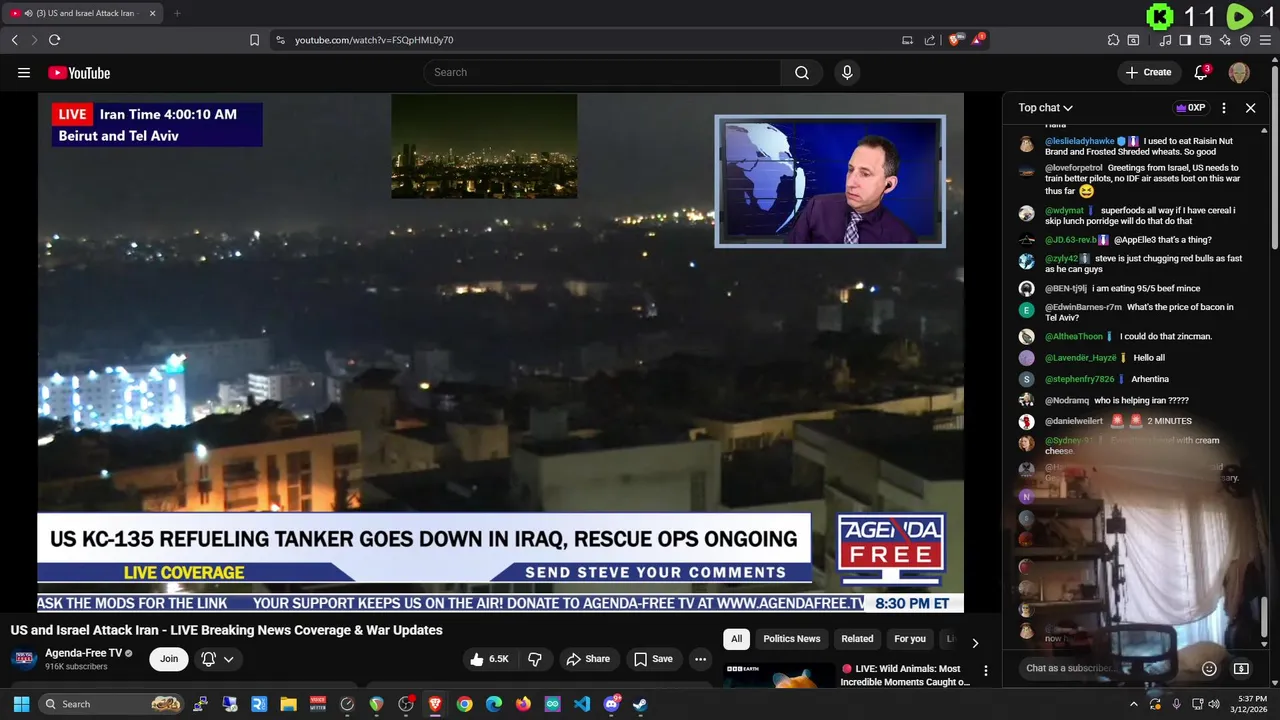The width and height of the screenshot is (1280, 720).
Task: Open Wild Animals video title link
Action: 906,675
